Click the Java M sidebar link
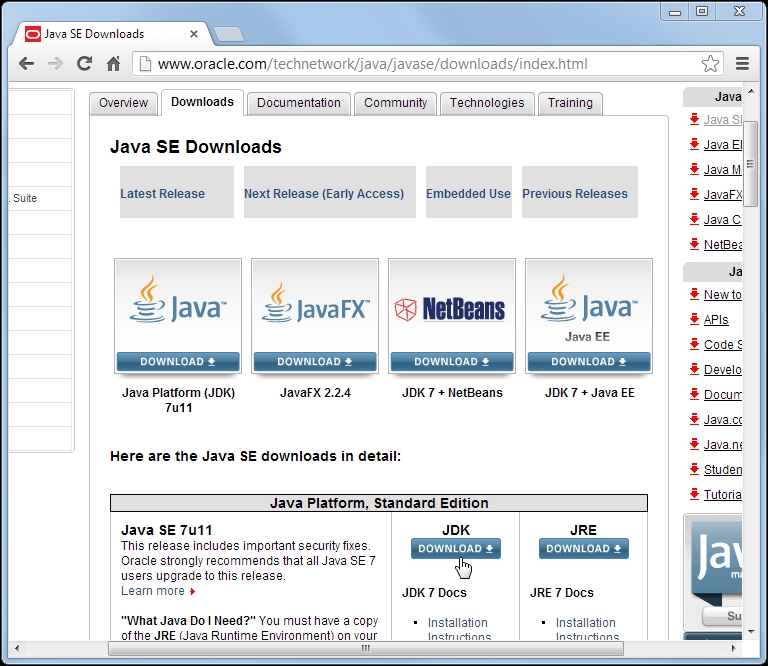The height and width of the screenshot is (666, 768). 722,169
